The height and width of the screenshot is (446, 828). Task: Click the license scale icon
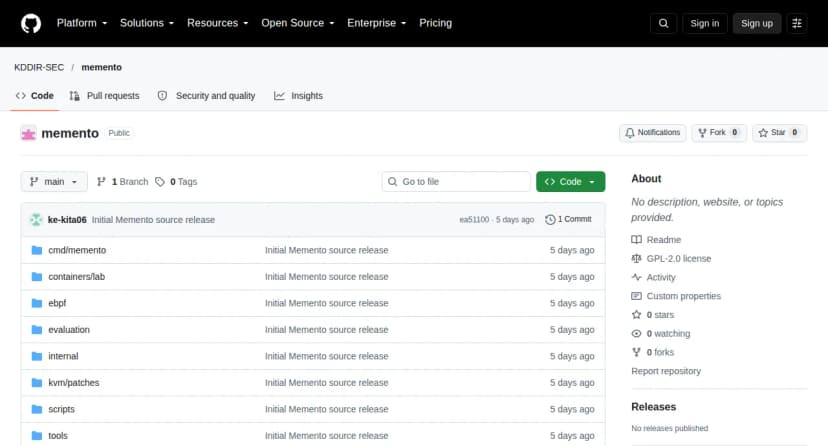[636, 259]
